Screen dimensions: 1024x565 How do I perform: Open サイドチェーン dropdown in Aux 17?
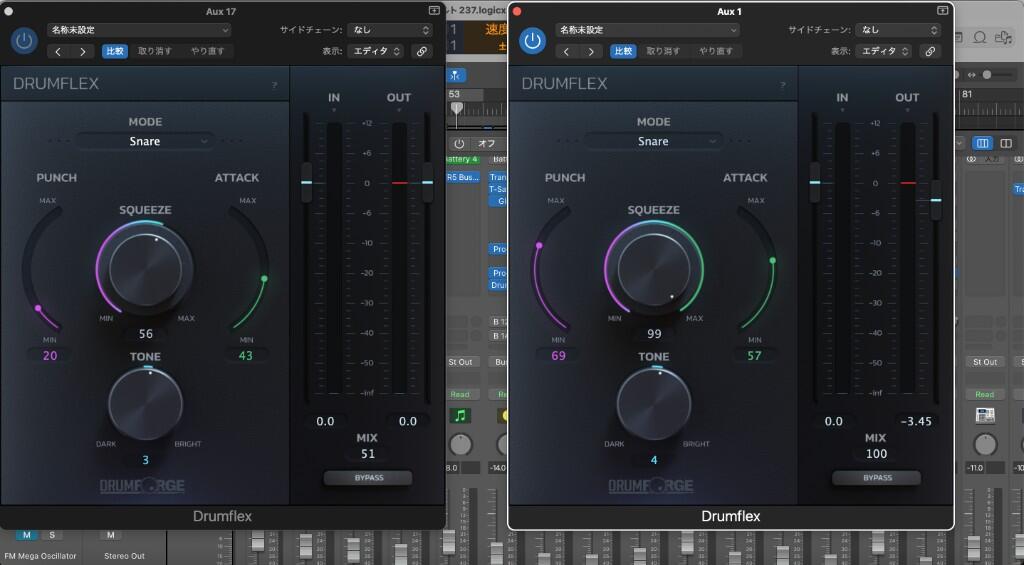[390, 30]
